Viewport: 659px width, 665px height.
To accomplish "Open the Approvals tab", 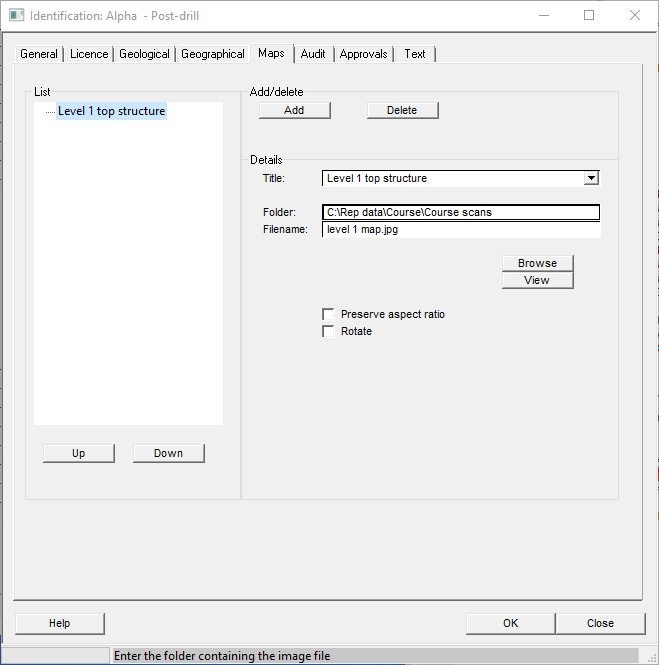I will (363, 54).
